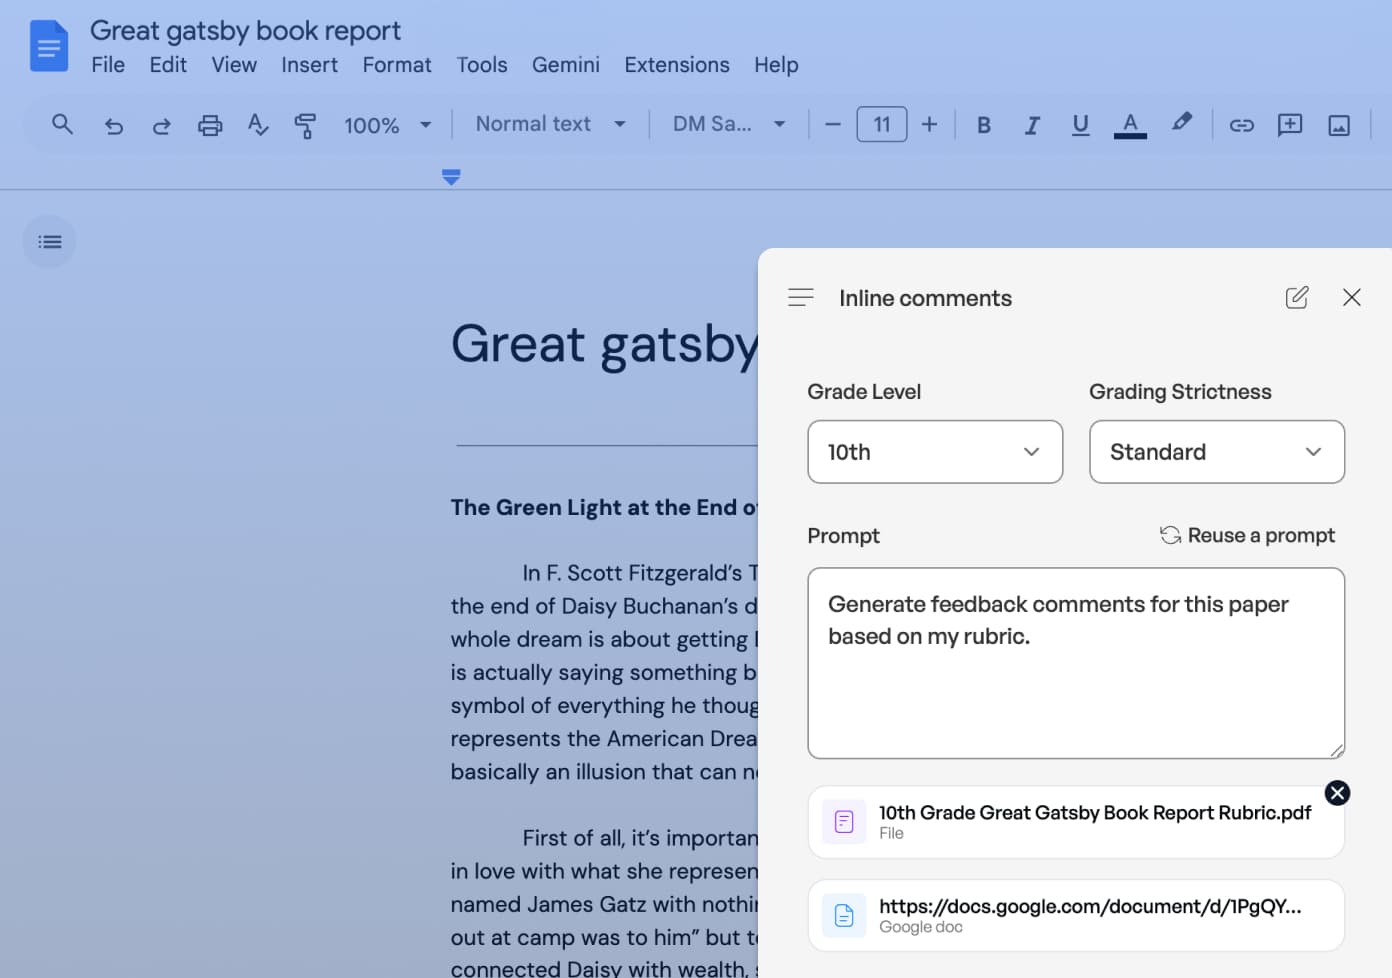Click the paragraph line starting 'First of all'
1392x978 pixels.
640,838
